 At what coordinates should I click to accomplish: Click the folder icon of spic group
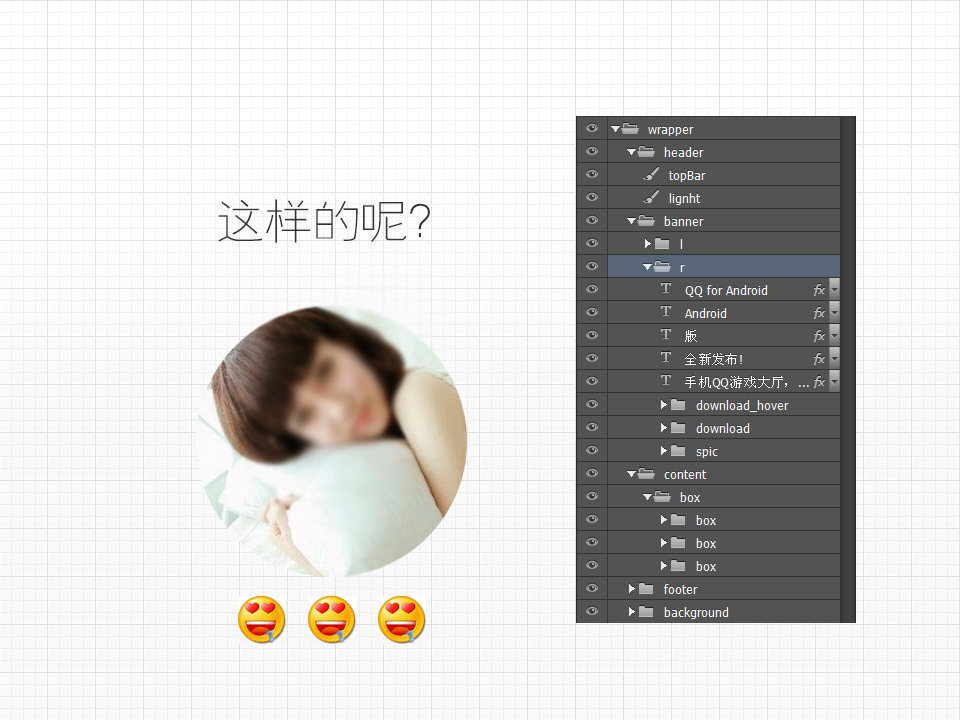point(678,451)
